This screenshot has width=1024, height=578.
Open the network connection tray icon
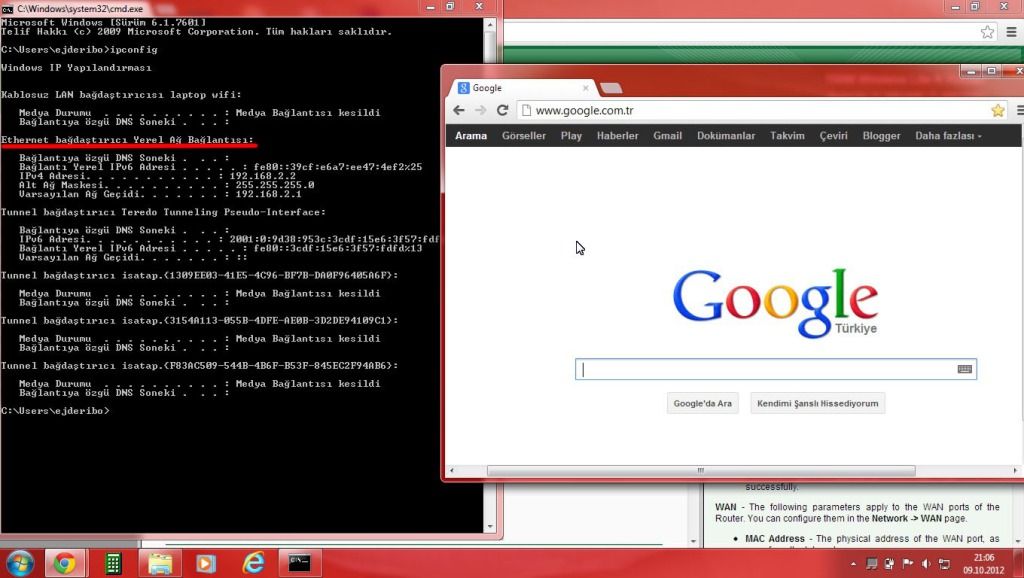pyautogui.click(x=944, y=564)
